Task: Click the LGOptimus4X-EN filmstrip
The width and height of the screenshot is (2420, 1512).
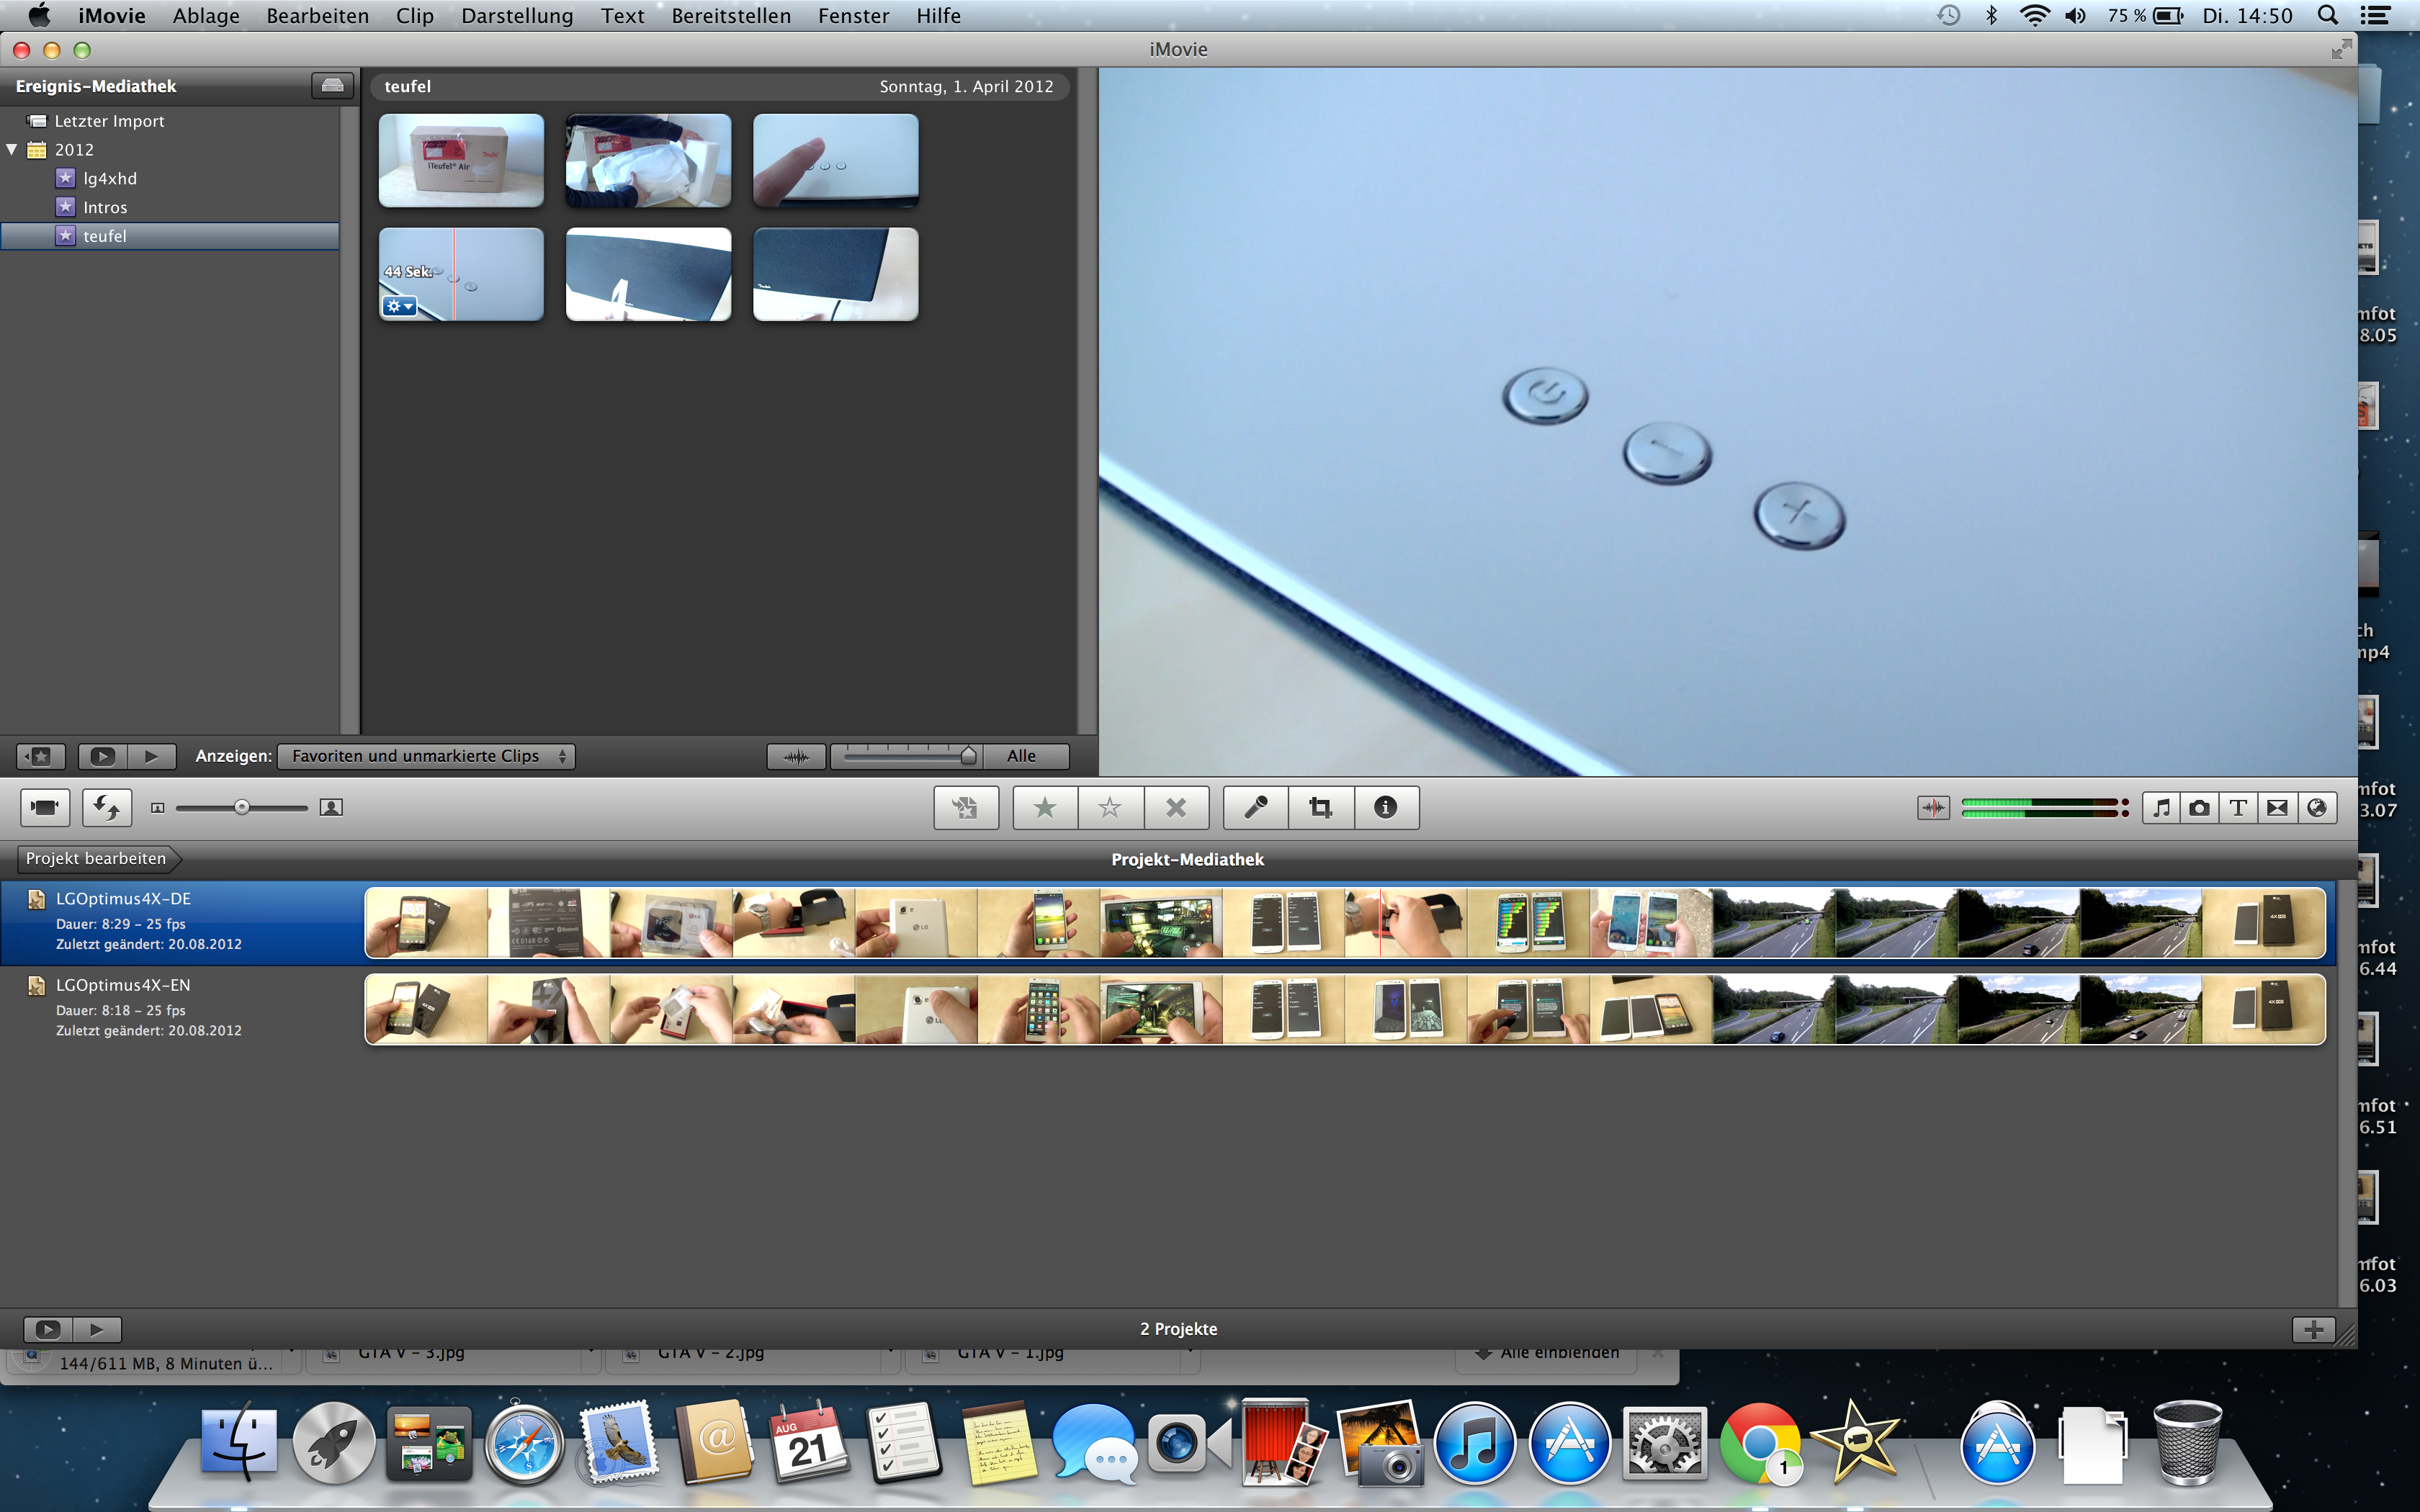Action: coord(1345,1009)
